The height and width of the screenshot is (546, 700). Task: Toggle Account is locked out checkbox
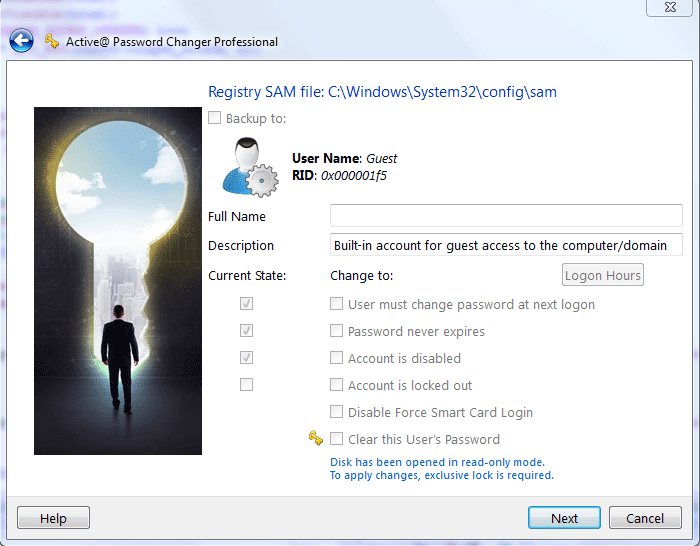click(336, 385)
